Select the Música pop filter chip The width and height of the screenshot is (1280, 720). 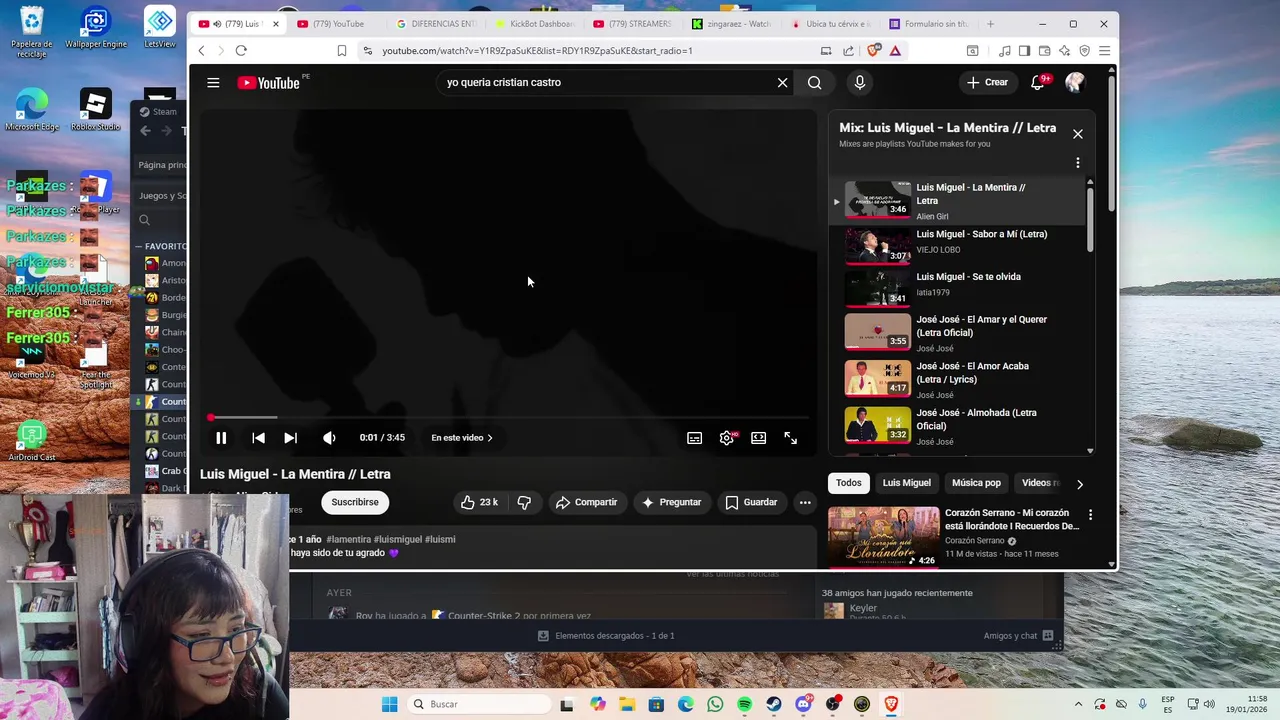click(976, 483)
